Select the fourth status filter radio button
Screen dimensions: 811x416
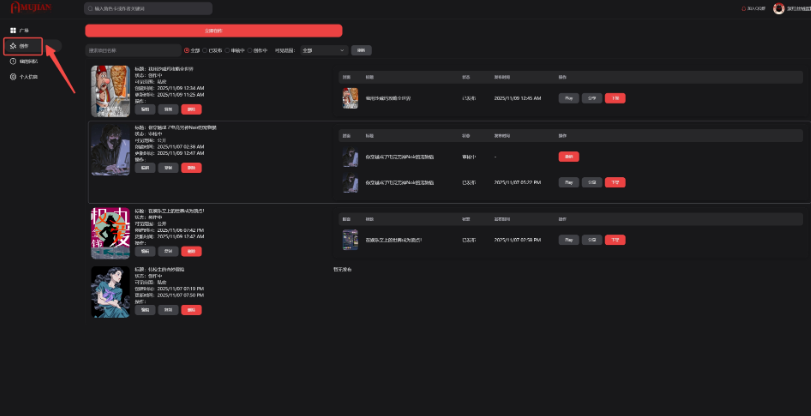(x=251, y=50)
